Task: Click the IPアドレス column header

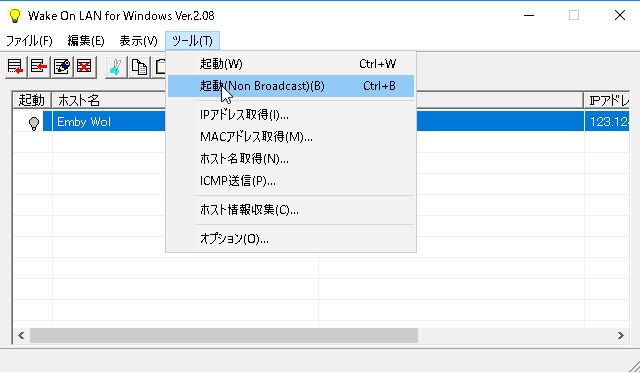Action: tap(607, 100)
